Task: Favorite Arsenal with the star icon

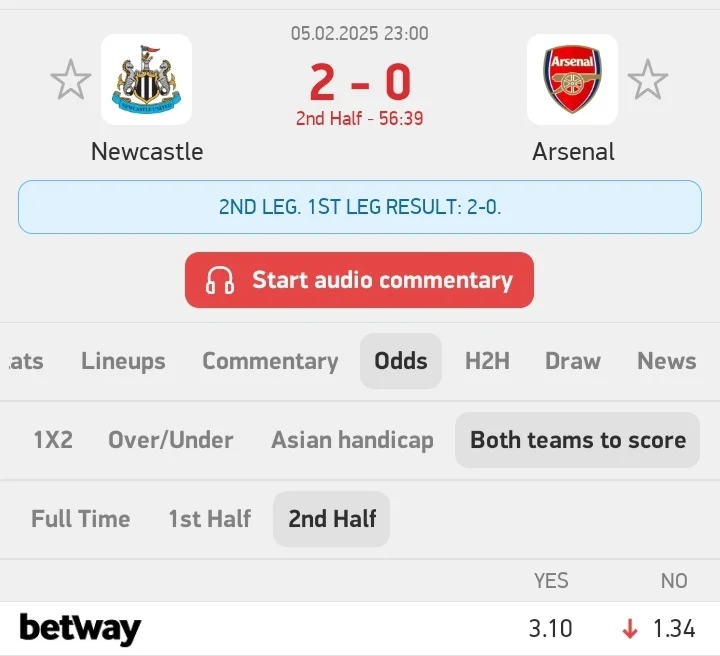Action: pos(647,80)
